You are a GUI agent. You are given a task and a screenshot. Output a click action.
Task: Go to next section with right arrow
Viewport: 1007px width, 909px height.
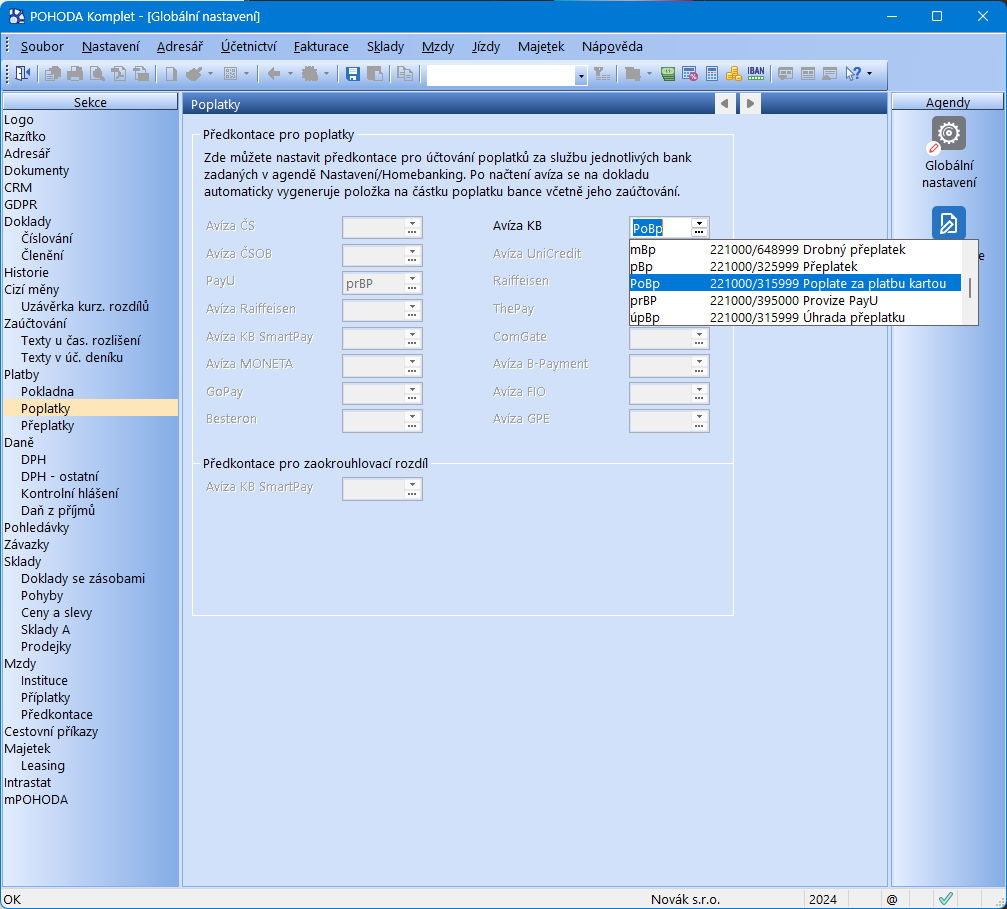click(750, 103)
